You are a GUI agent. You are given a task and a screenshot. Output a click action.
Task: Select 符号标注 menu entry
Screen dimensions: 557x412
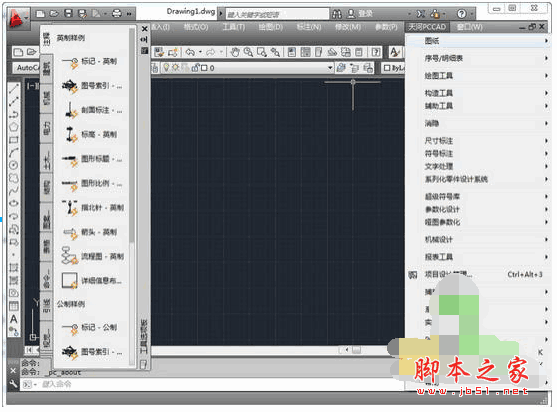coord(478,154)
